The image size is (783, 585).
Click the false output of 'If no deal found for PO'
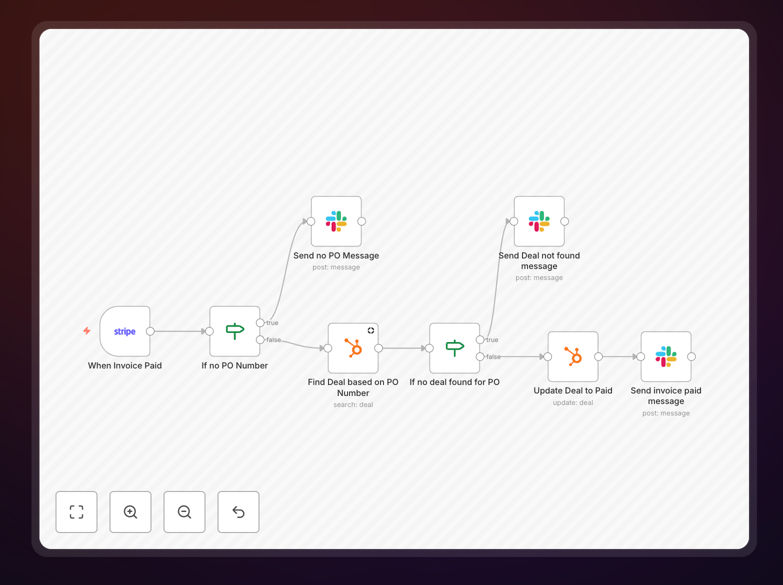(x=480, y=357)
